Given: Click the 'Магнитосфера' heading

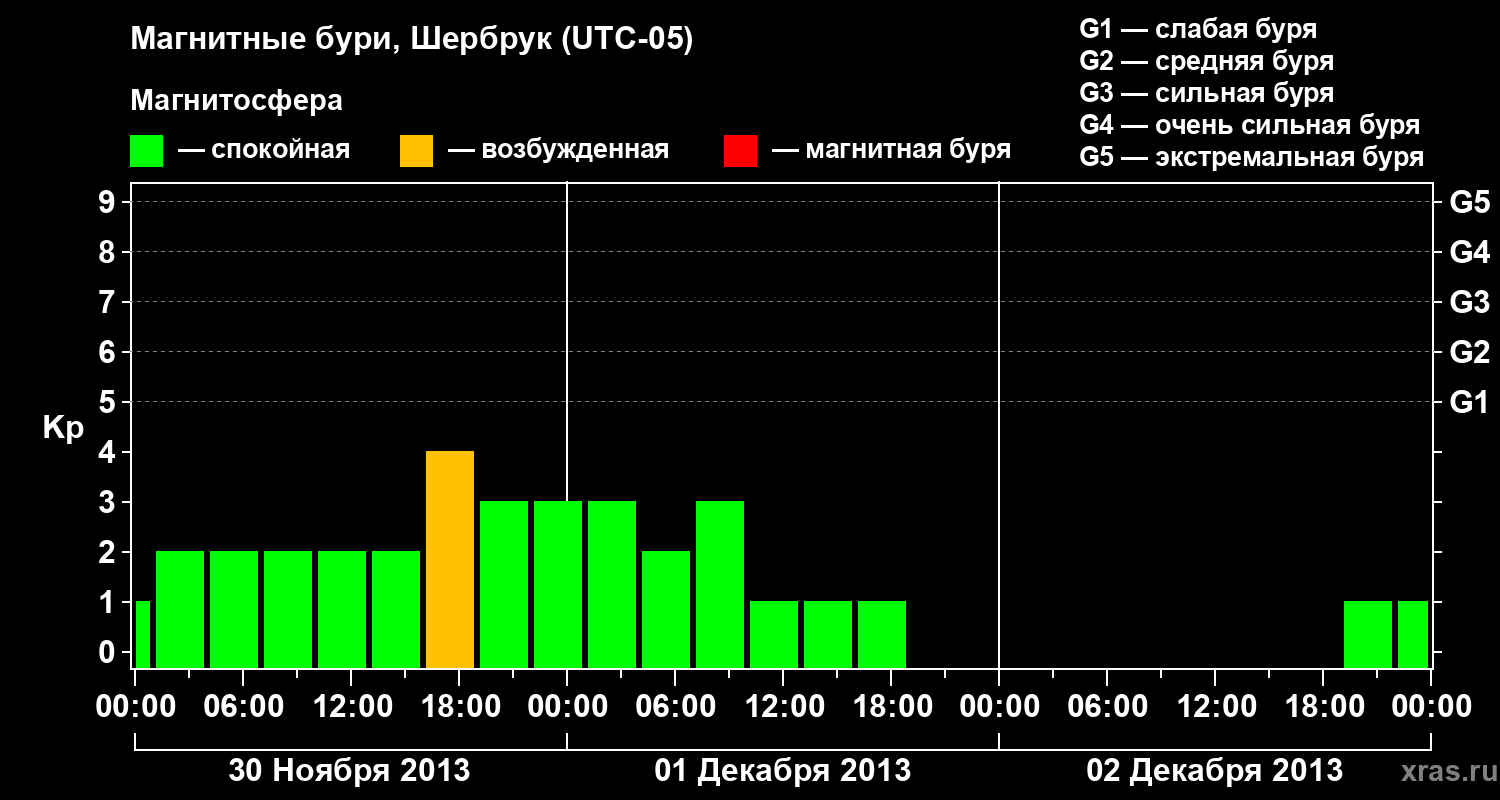Looking at the screenshot, I should tap(236, 101).
